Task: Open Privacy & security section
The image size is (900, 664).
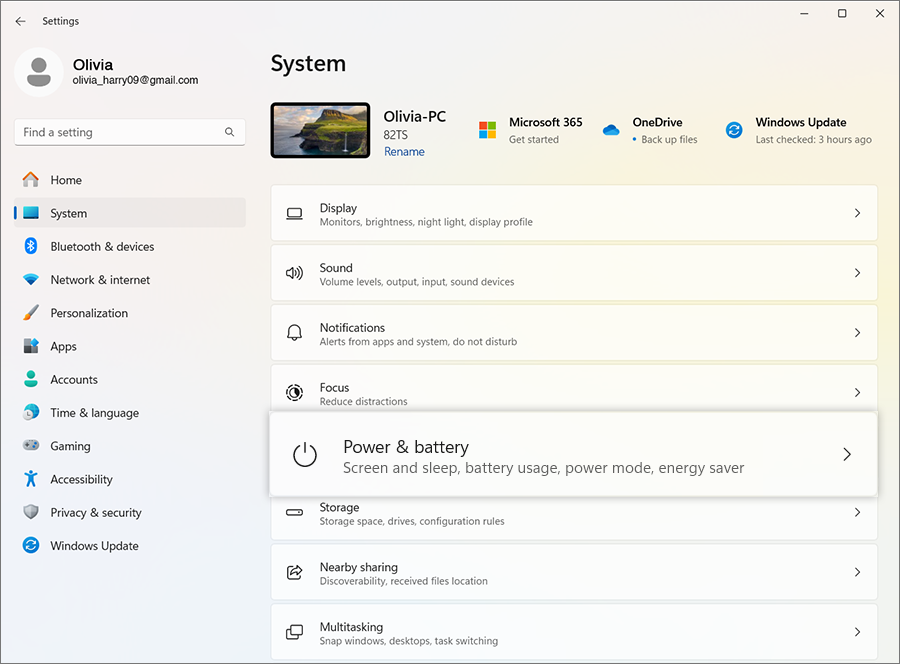Action: [x=95, y=513]
